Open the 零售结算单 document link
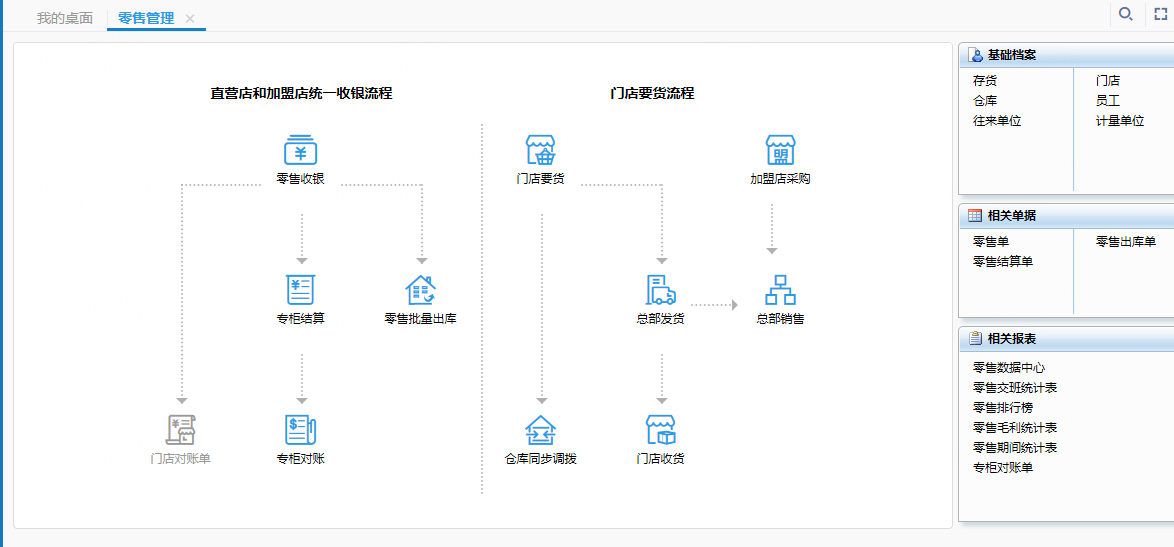Image resolution: width=1174 pixels, height=547 pixels. [x=1003, y=261]
